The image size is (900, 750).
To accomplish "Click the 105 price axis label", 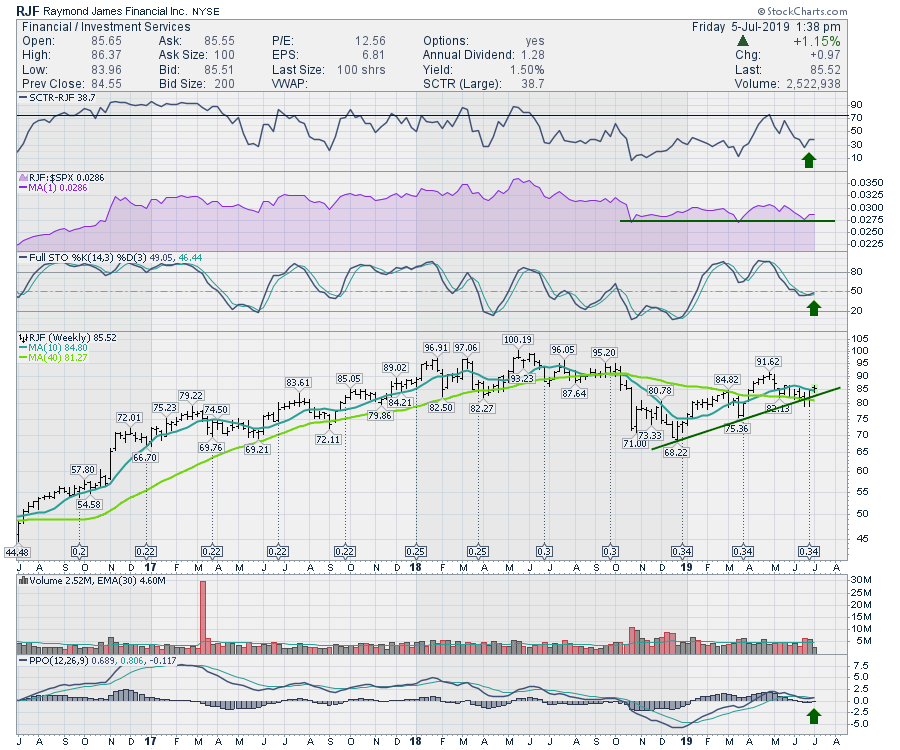I will click(x=860, y=339).
